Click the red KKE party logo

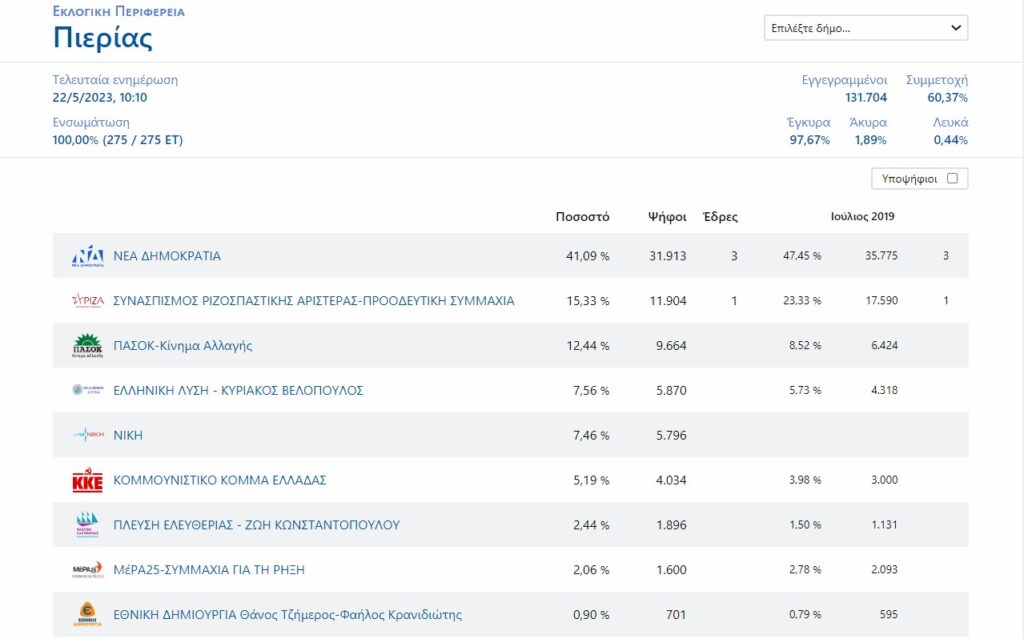[x=87, y=481]
